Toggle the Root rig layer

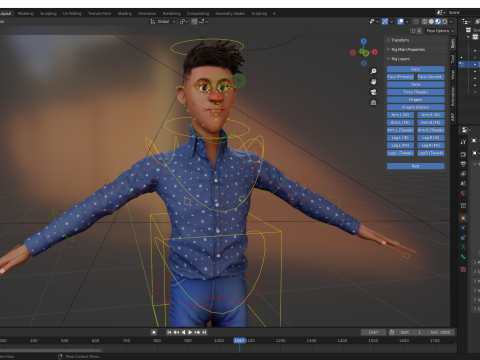pos(415,166)
